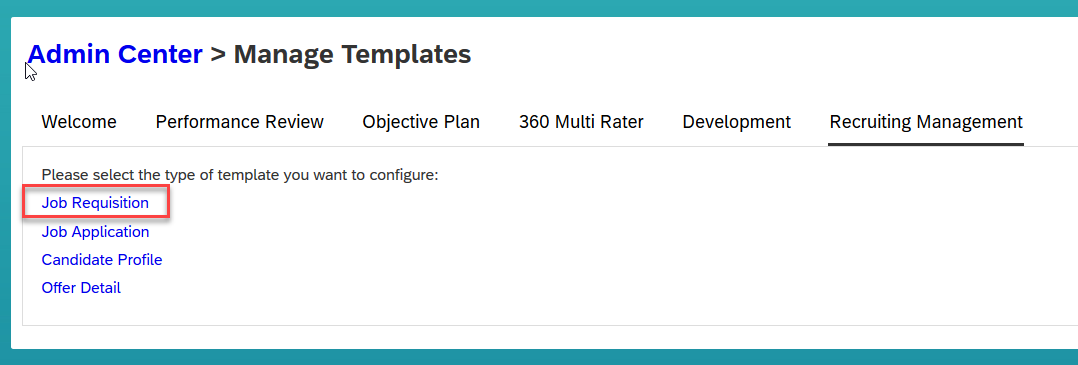Click the Manage Templates page heading
The height and width of the screenshot is (365, 1078).
point(352,54)
